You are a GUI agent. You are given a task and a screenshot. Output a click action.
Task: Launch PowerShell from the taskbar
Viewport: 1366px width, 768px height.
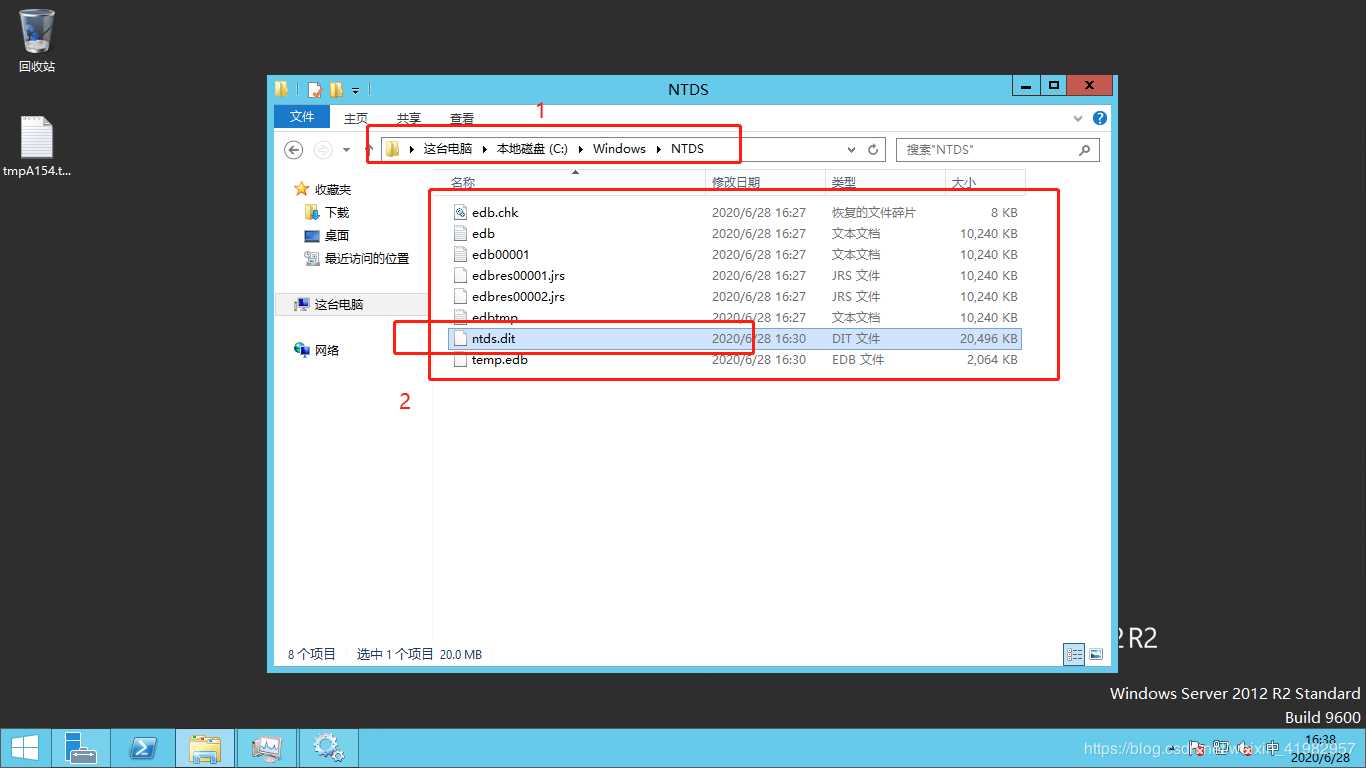click(143, 748)
